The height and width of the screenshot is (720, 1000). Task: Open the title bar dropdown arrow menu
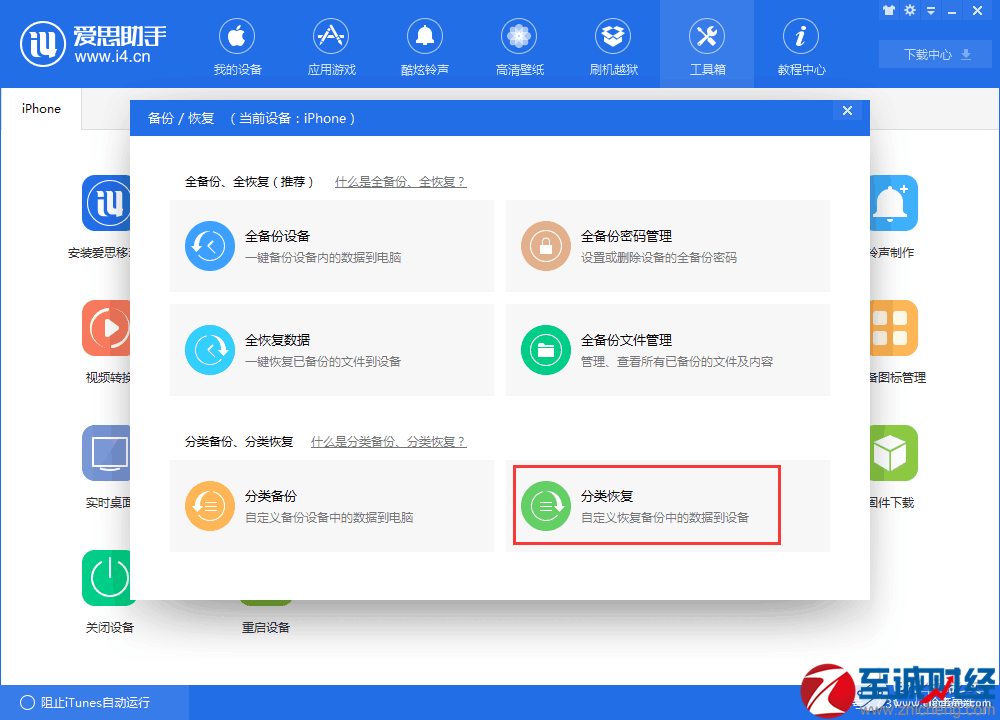[x=929, y=10]
